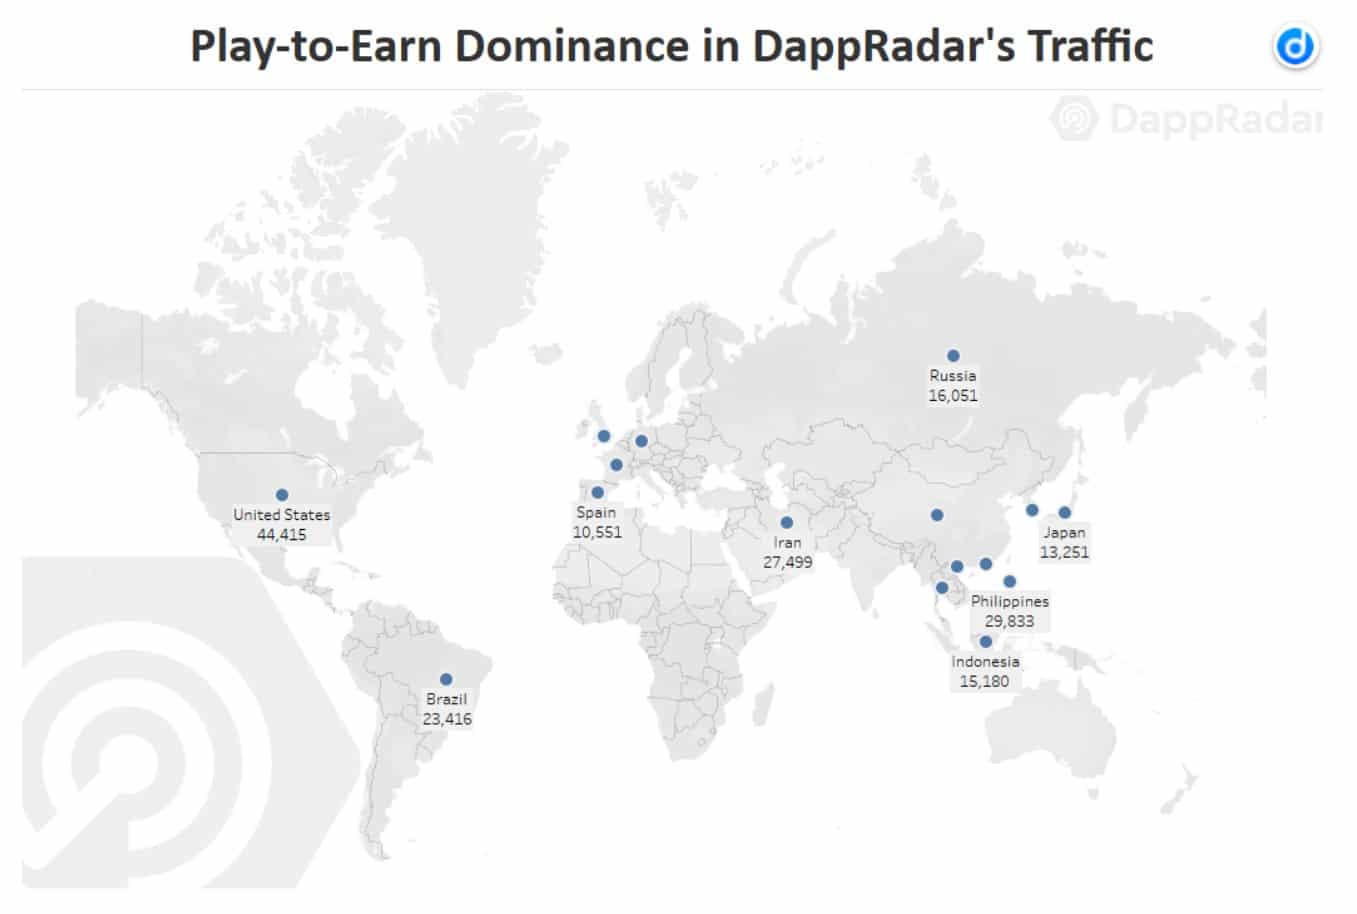Screen dimensions: 1357x914
Task: Click the United States 44,415 value label
Action: click(x=282, y=535)
